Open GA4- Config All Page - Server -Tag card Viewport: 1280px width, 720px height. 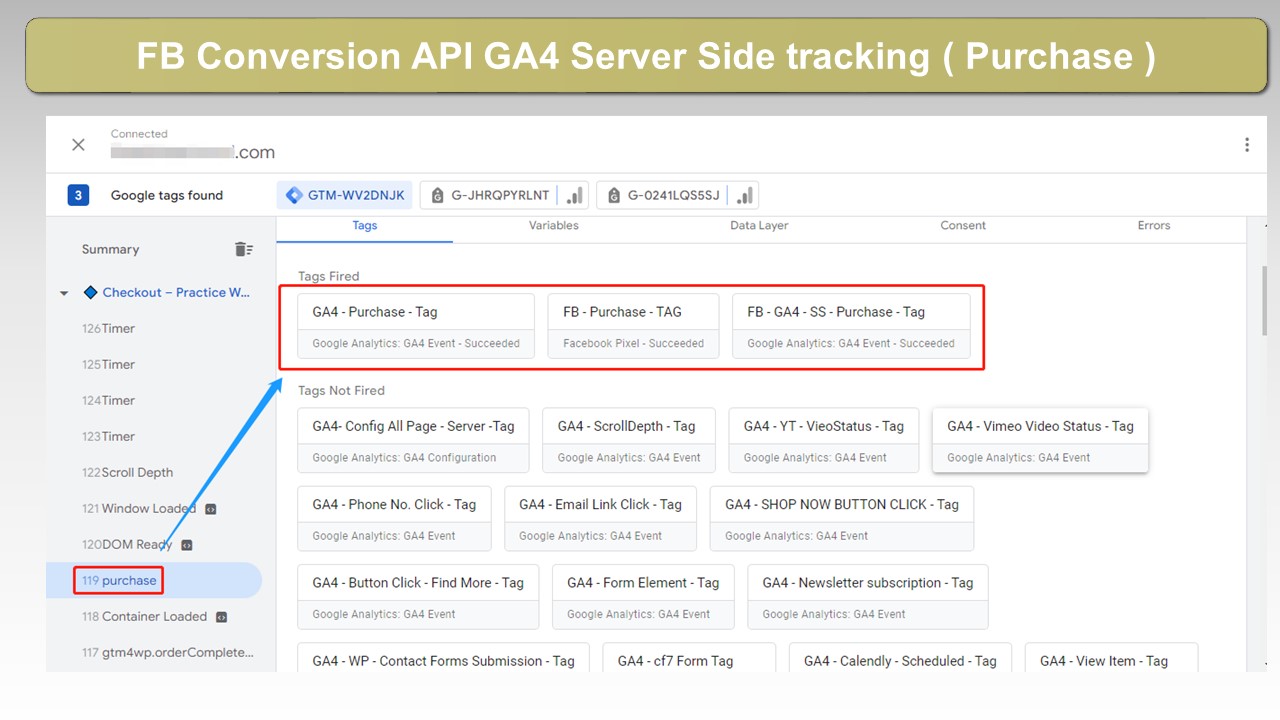tap(413, 440)
